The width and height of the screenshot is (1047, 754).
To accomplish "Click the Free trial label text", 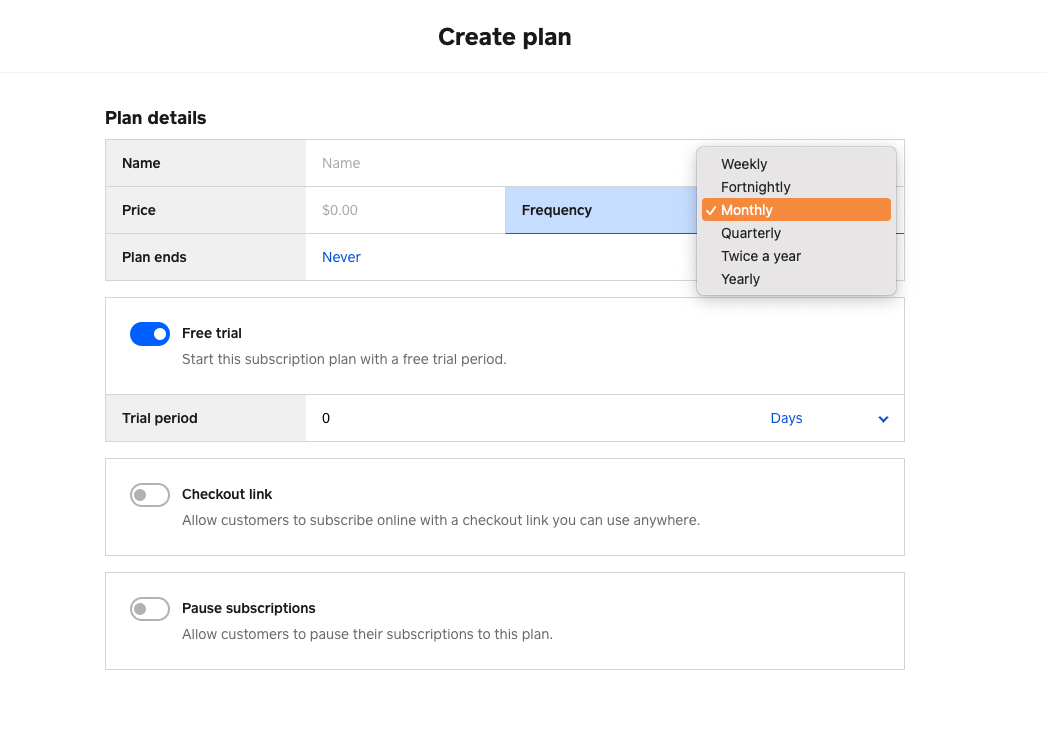I will tap(212, 333).
